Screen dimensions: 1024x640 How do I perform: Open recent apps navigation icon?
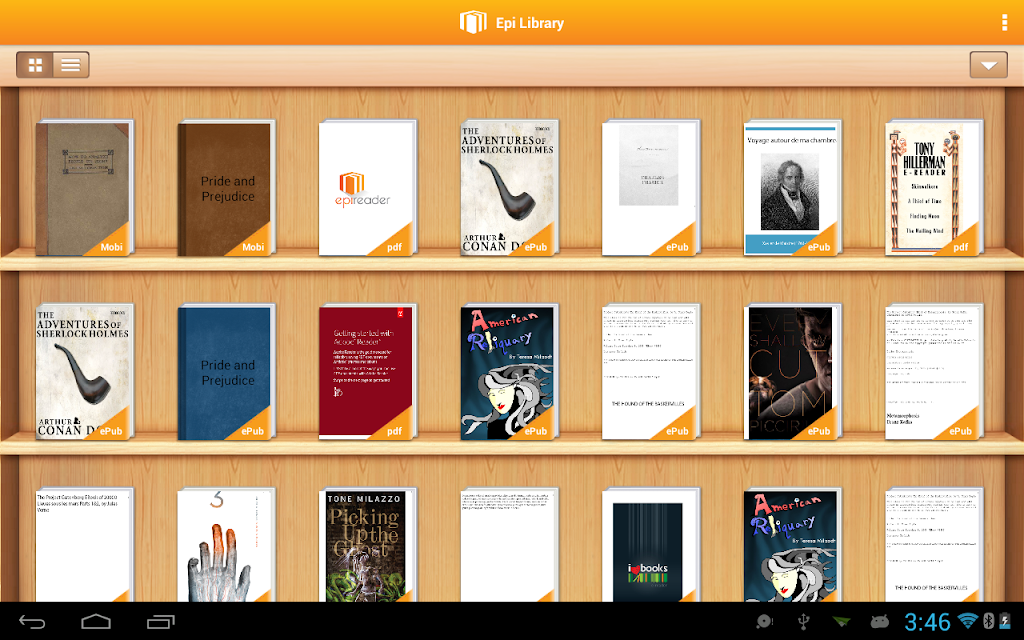coord(161,621)
